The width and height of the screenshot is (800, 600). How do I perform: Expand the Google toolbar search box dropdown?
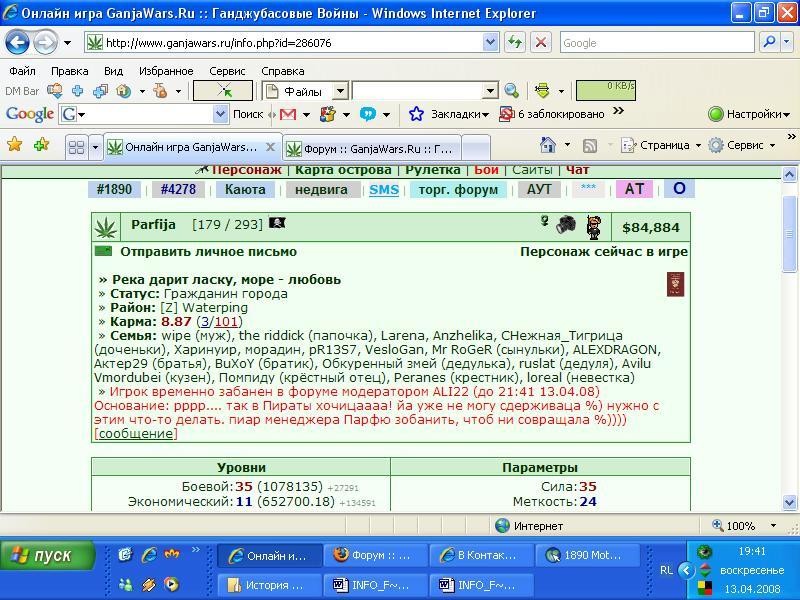pos(220,114)
